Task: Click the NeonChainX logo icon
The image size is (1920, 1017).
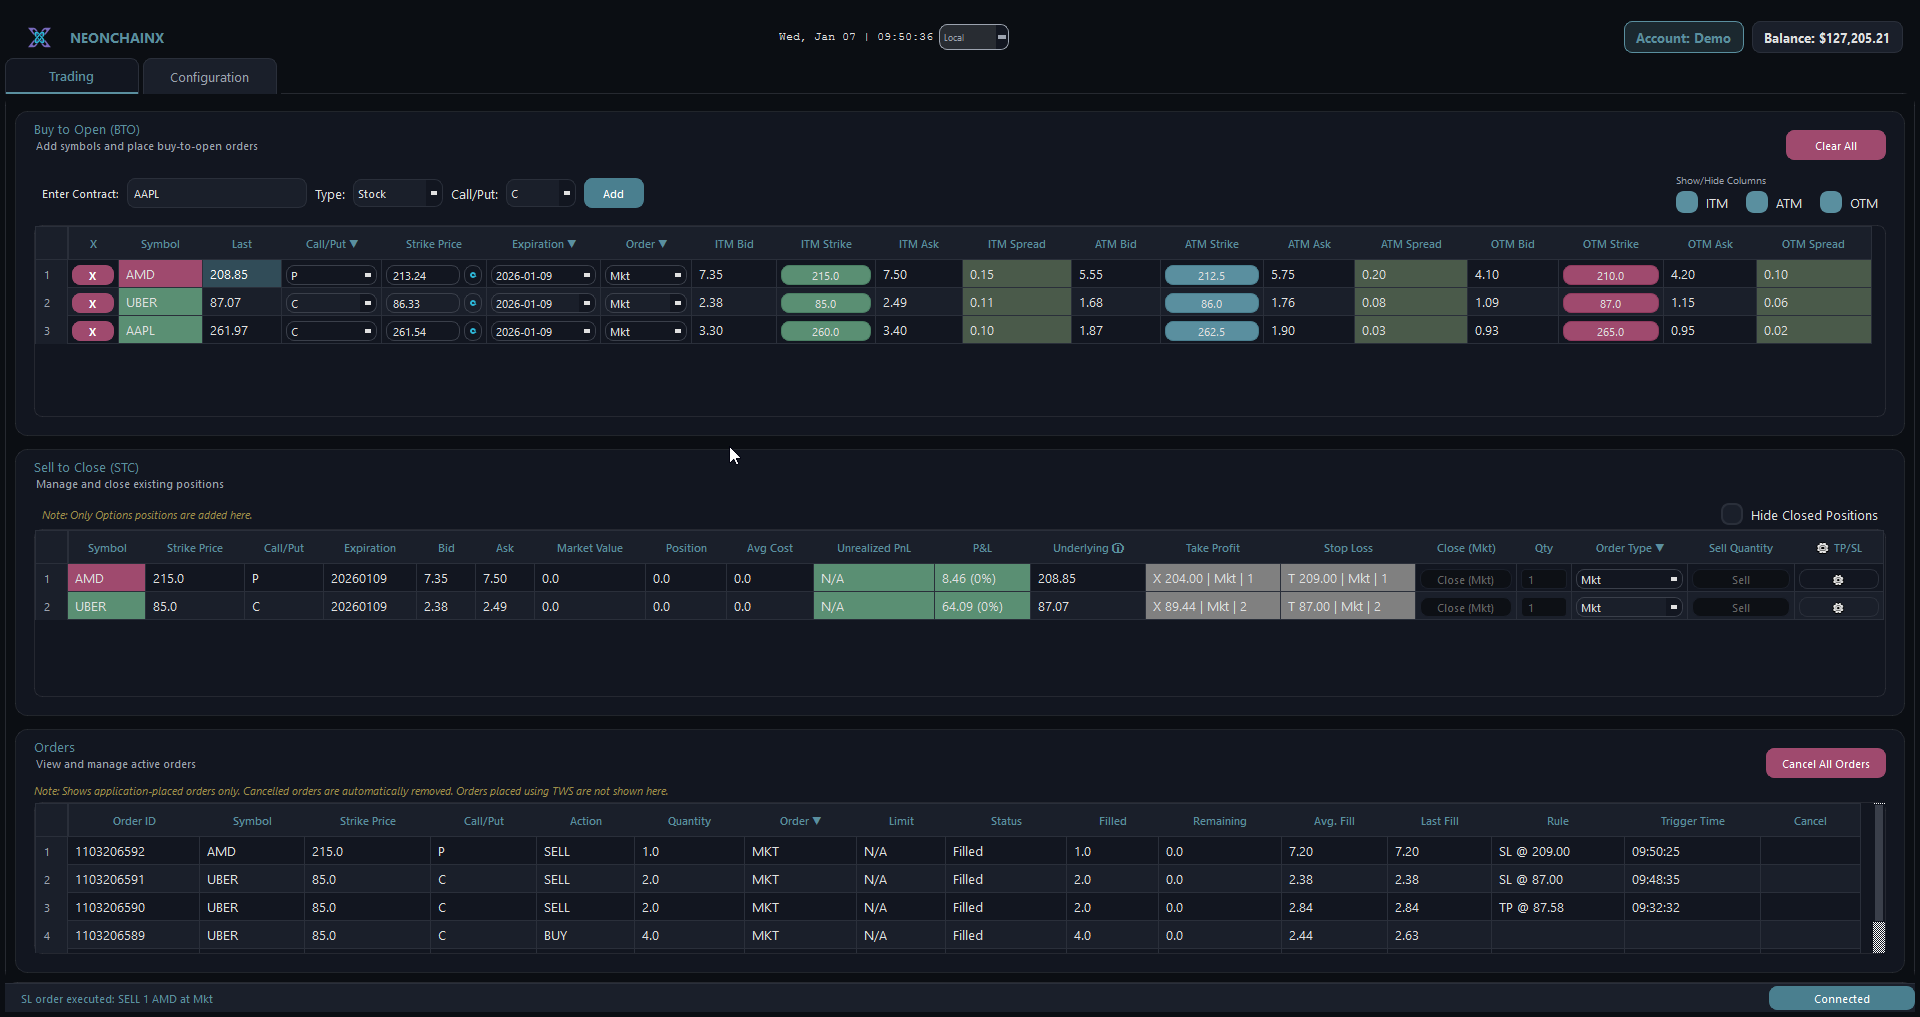Action: [x=39, y=38]
